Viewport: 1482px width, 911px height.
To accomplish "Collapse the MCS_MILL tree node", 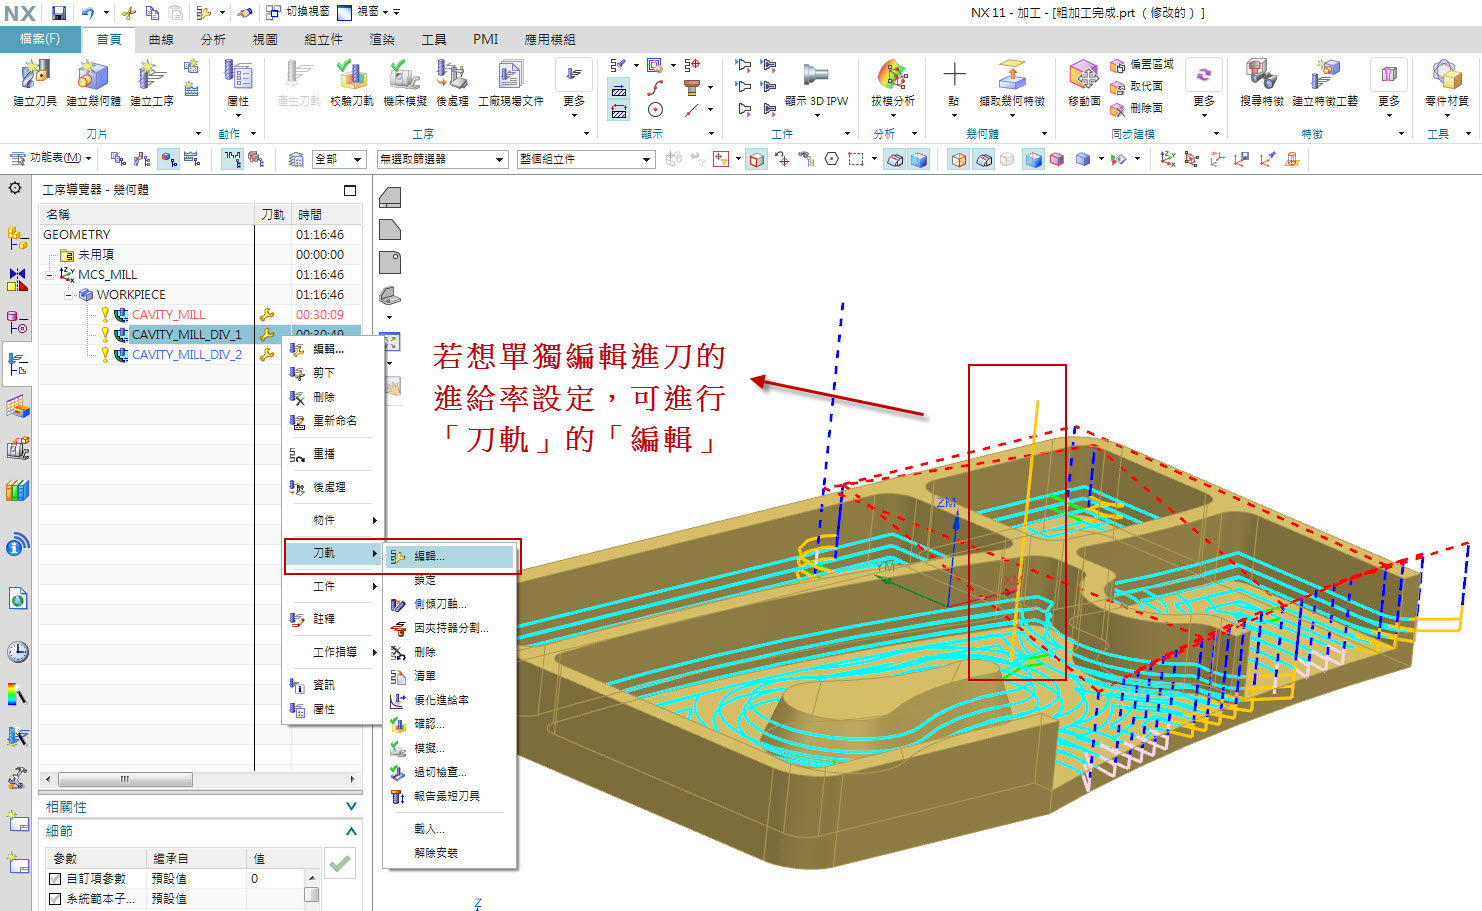I will [50, 275].
